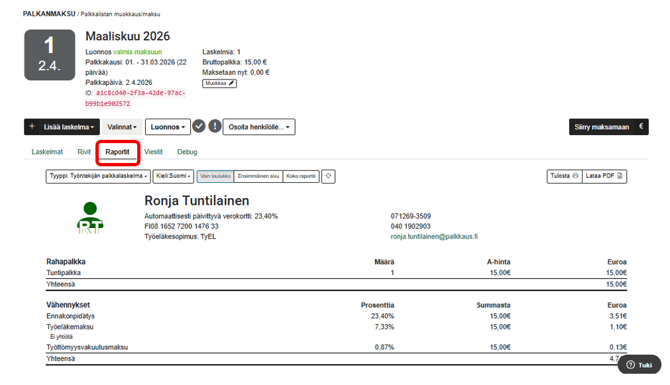
Task: Click the Ronja Tuntilainen name heading
Action: coord(197,200)
